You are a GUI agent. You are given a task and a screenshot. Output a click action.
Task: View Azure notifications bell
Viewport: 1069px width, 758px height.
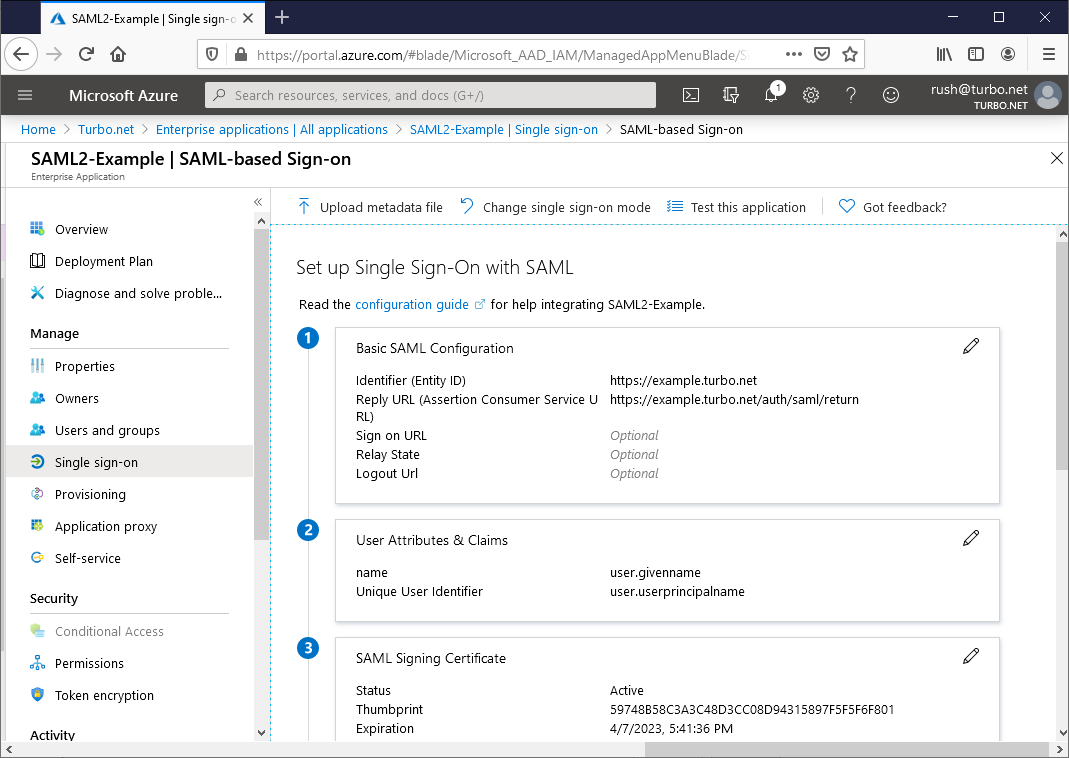tap(770, 95)
